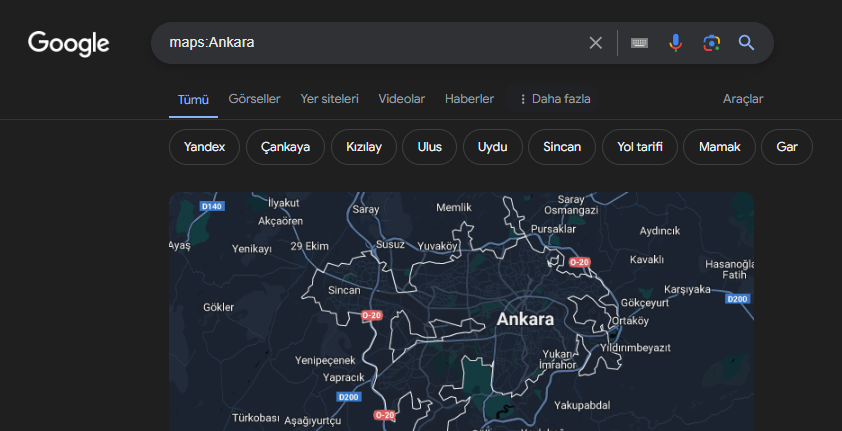
Task: Select the Tümü tab
Action: point(193,99)
